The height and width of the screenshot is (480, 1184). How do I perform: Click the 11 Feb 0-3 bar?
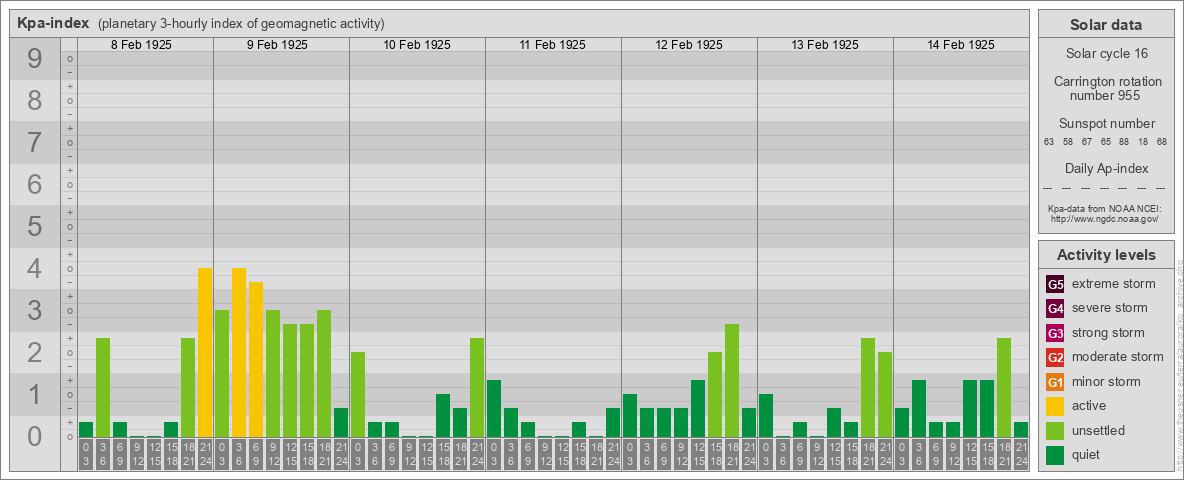494,408
